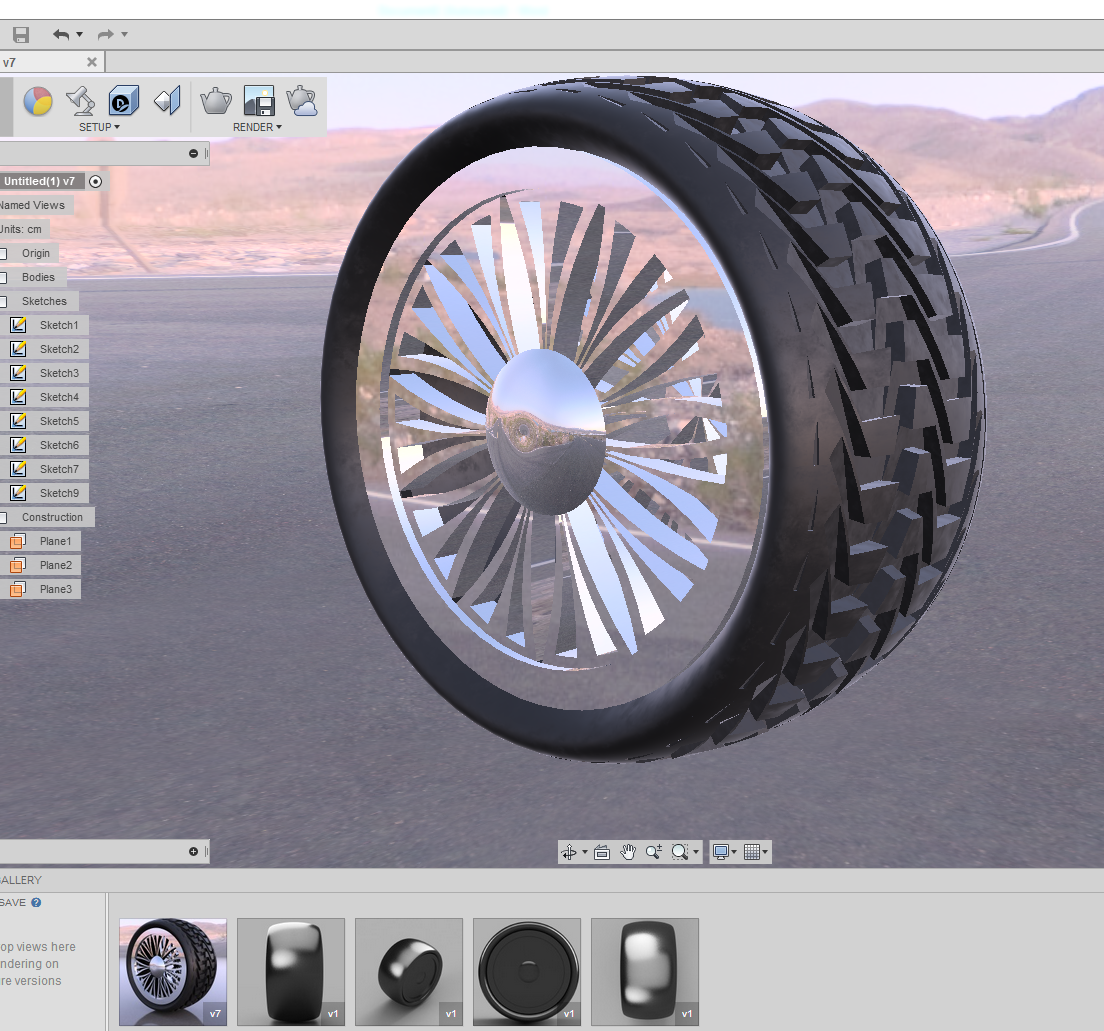Start an In-canvas Render with the teapot icon
The image size is (1104, 1031).
pos(216,100)
